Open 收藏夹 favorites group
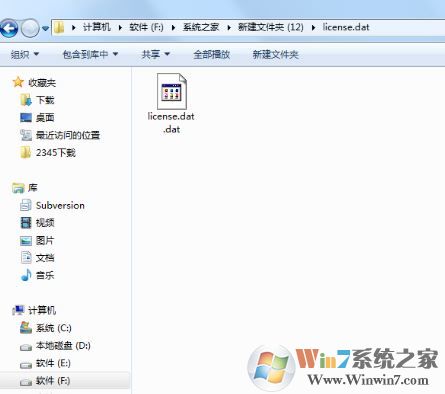Viewport: 445px width, 394px height. (42, 83)
